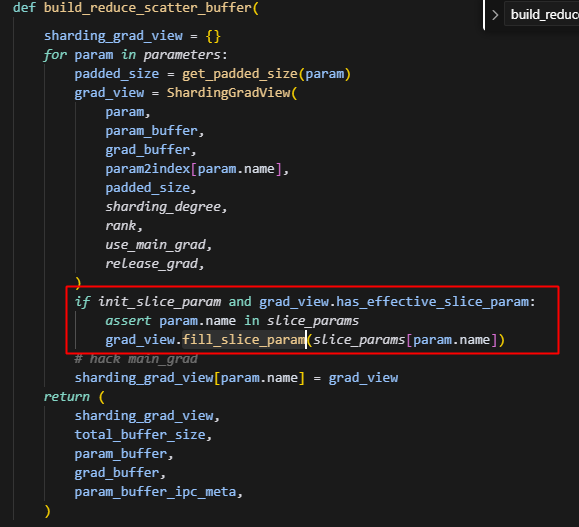Click param_buffer_ipc_meta in the return tuple
This screenshot has width=579, height=527.
click(x=155, y=492)
